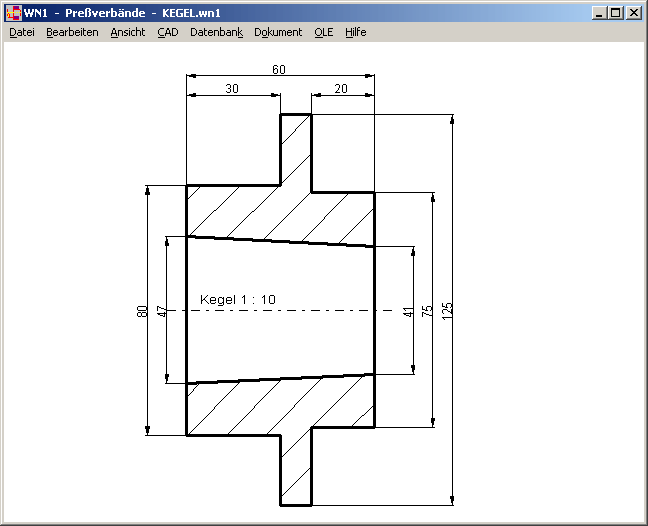
Task: Maximize the WN1 window
Action: (615, 13)
